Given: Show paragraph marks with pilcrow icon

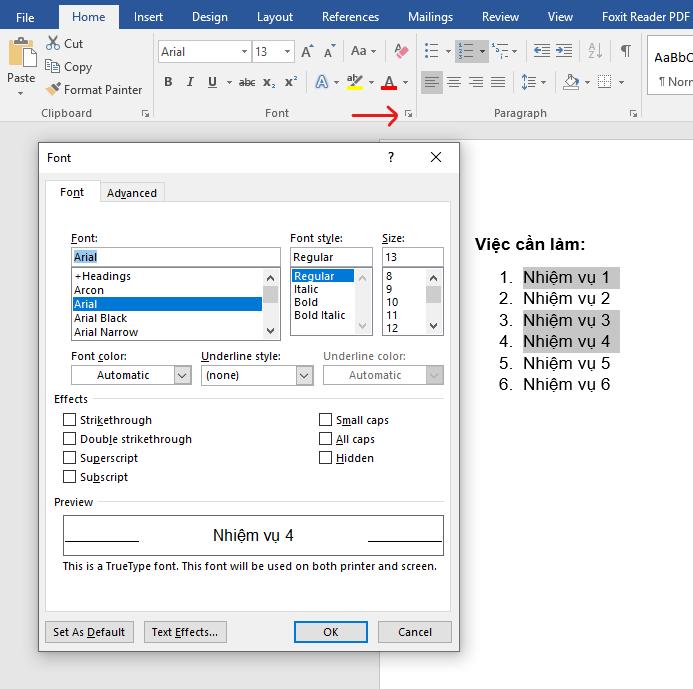Looking at the screenshot, I should point(625,51).
